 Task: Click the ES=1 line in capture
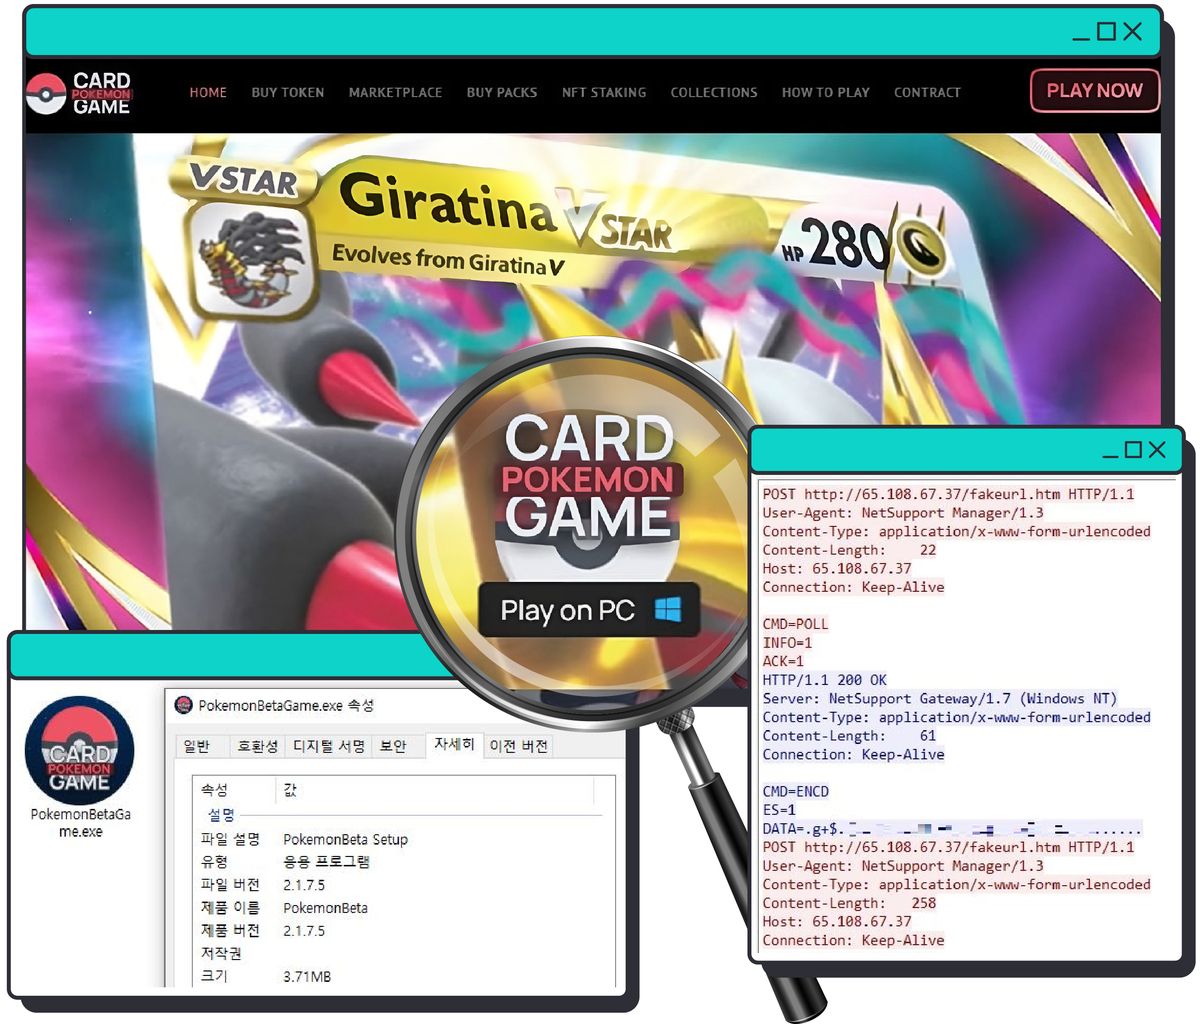tap(779, 810)
